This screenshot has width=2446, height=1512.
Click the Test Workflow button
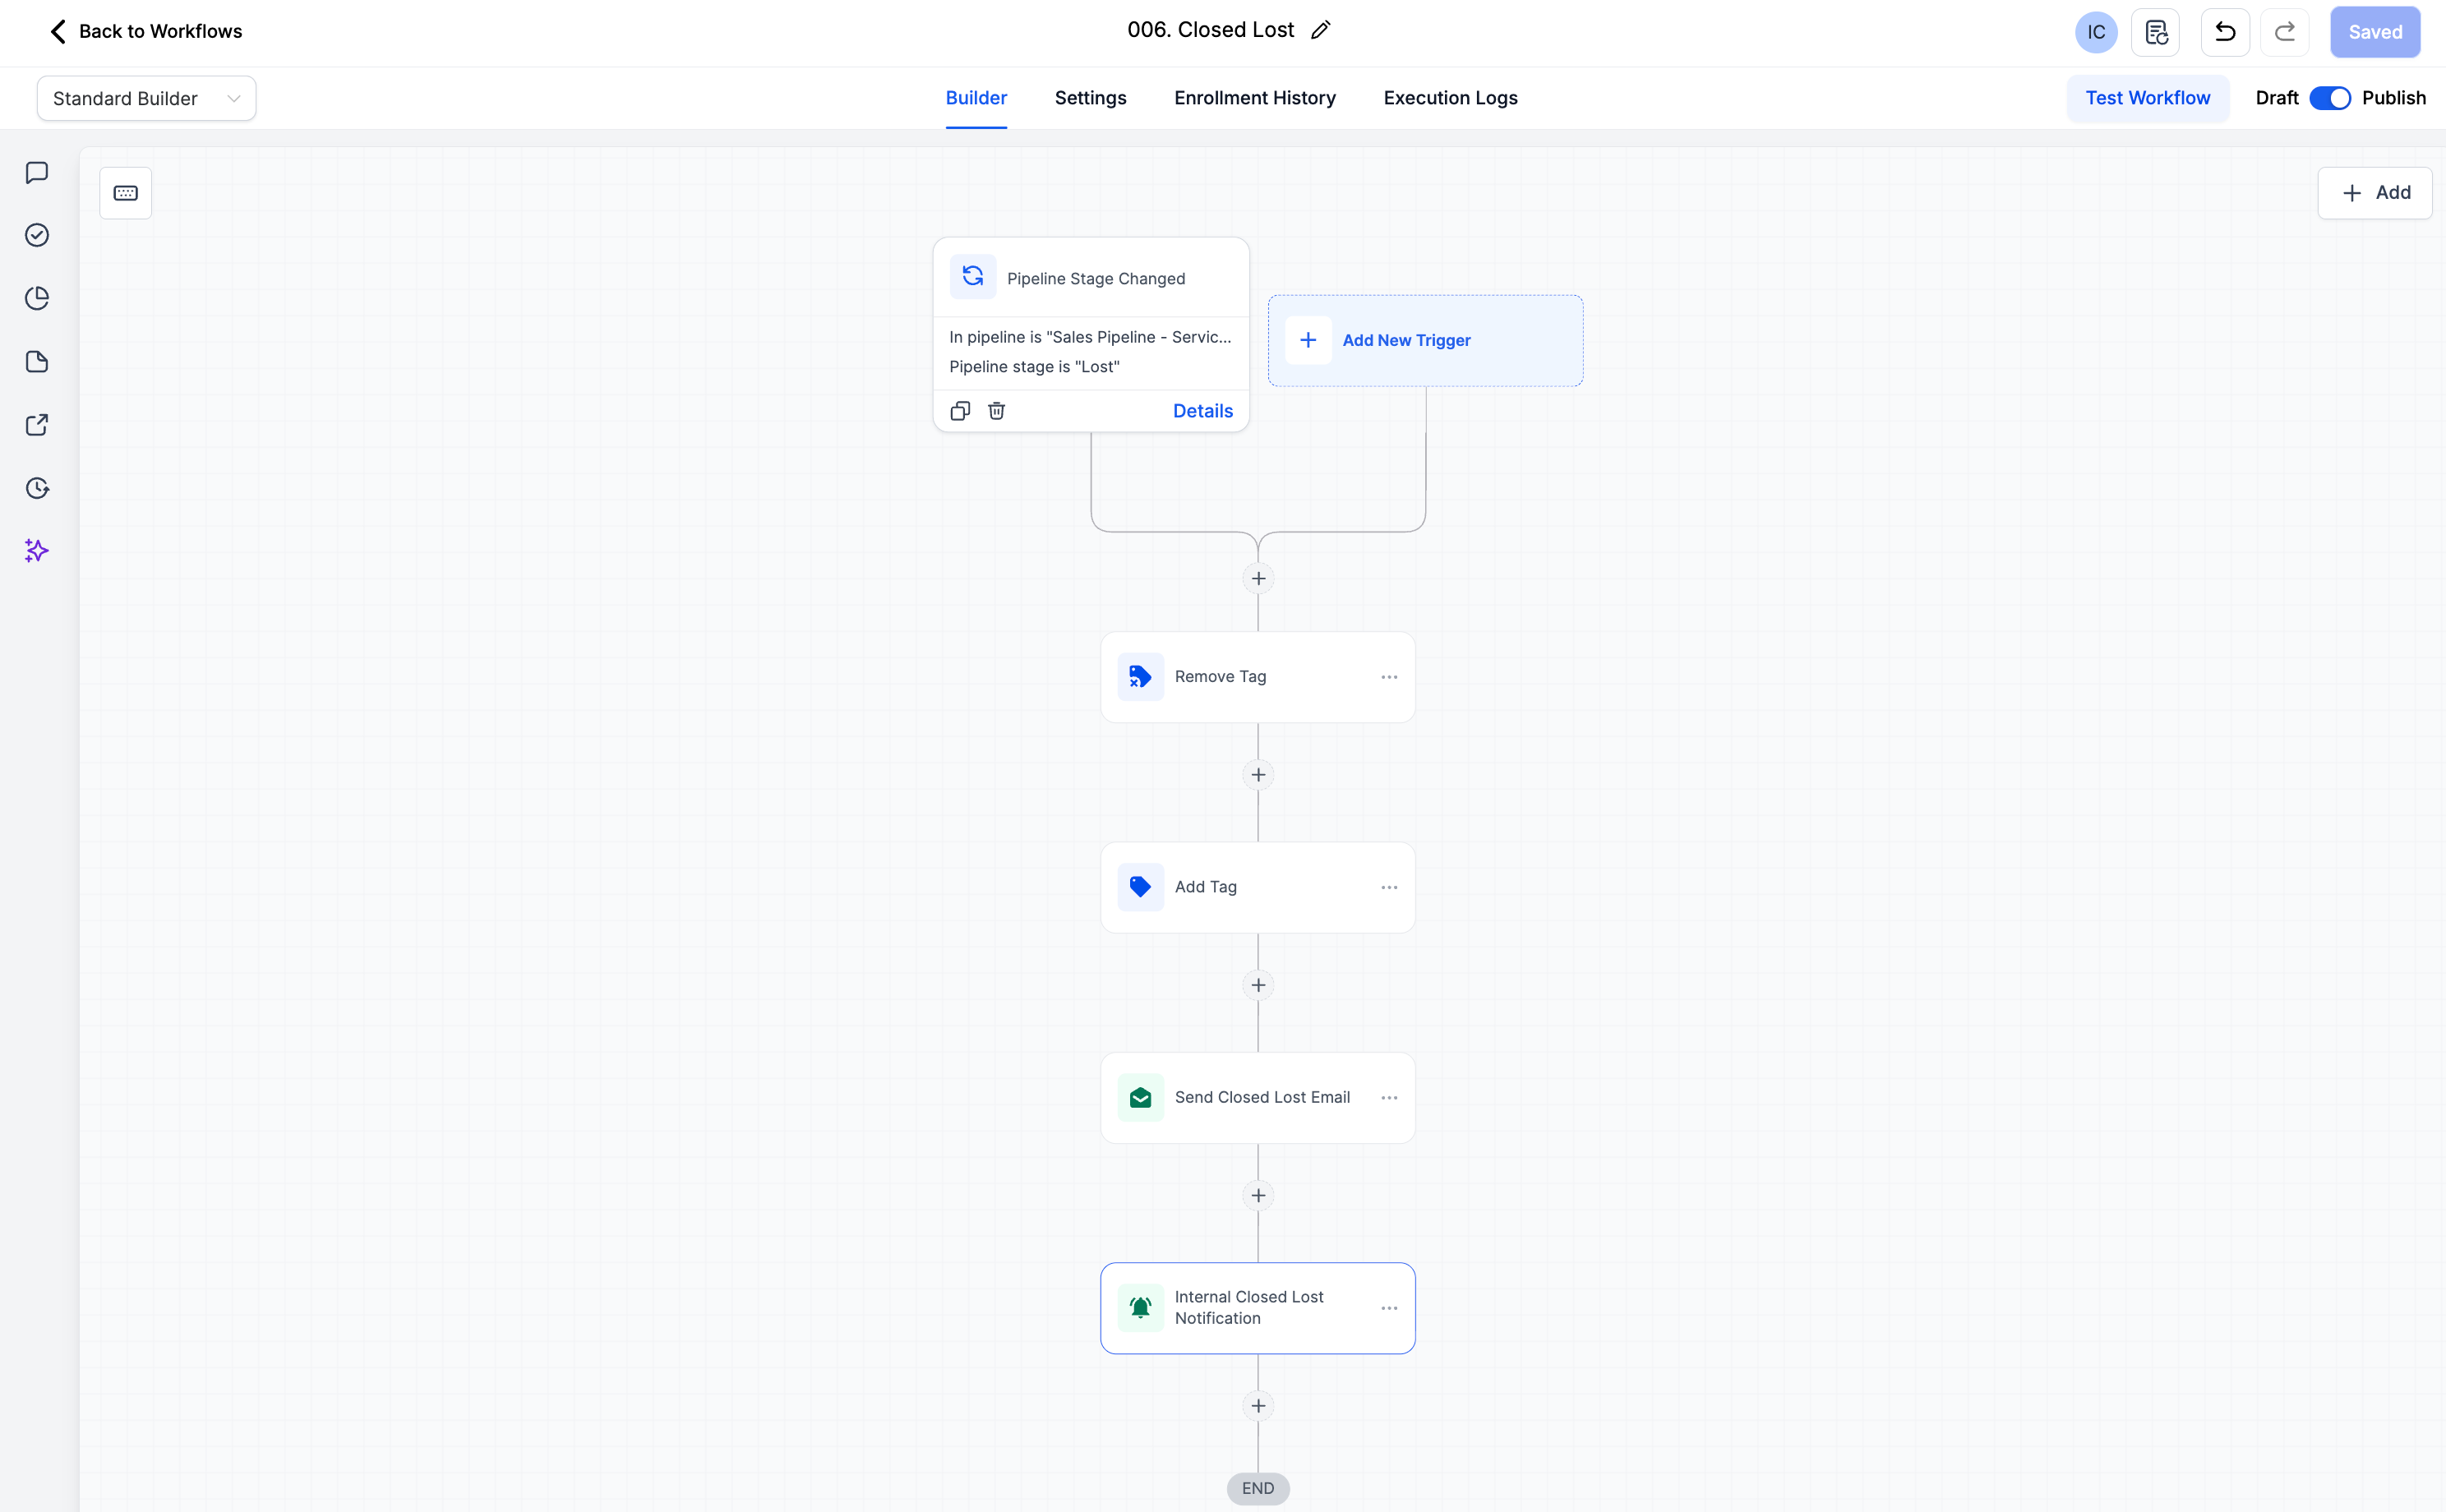(2147, 98)
